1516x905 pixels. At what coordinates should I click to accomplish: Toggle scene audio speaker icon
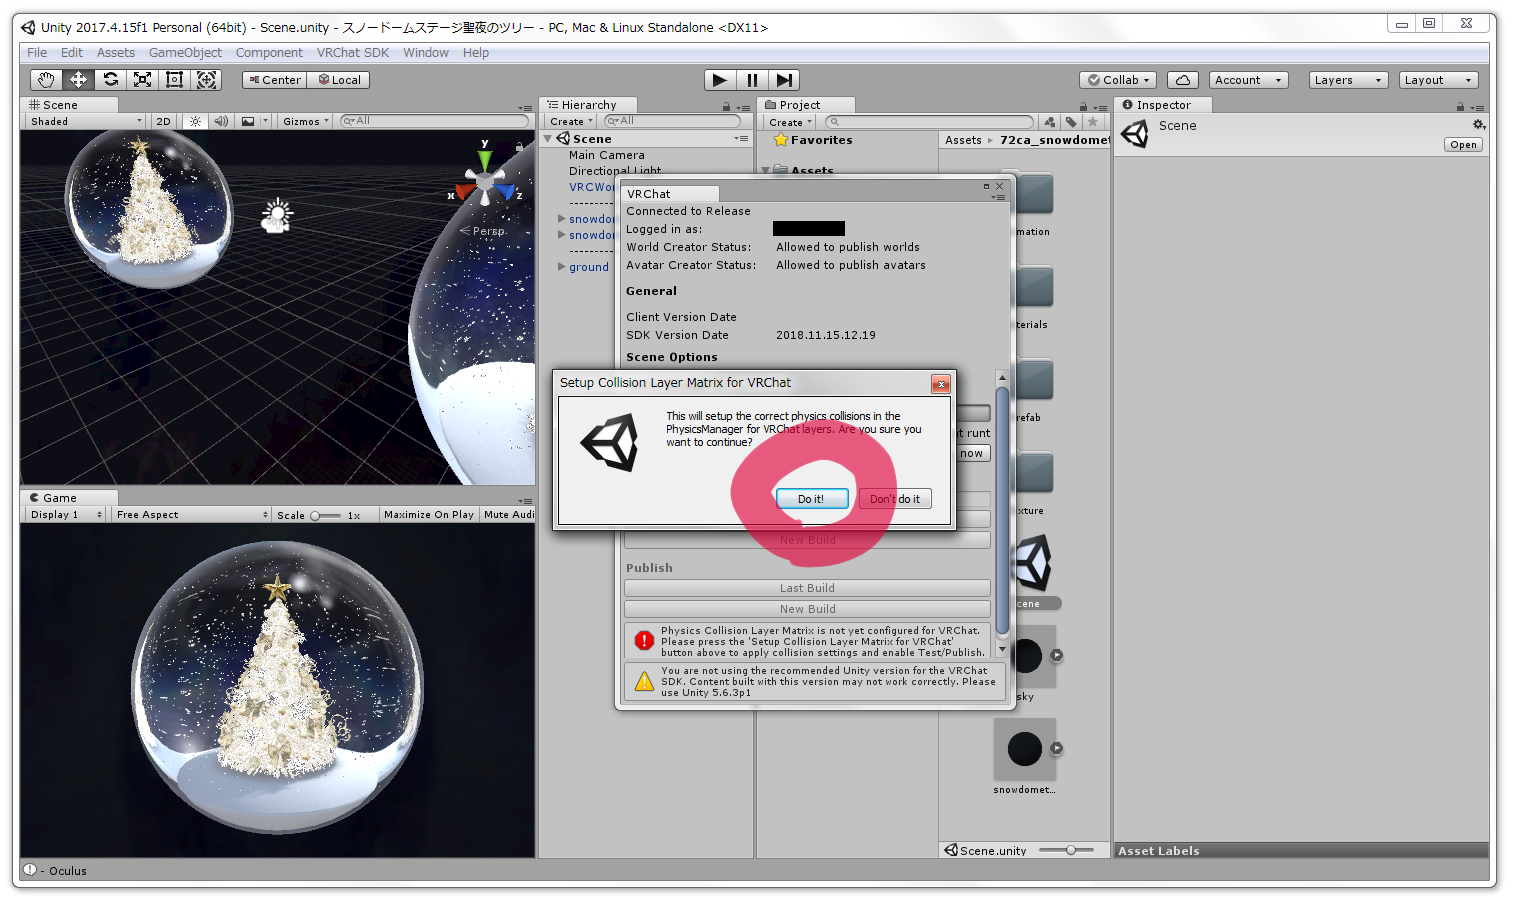coord(221,121)
